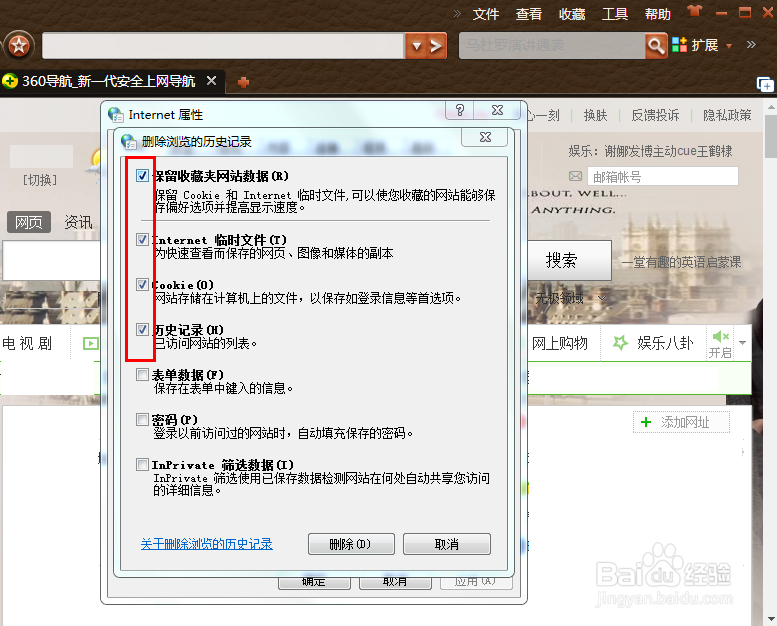Click 取消 in the delete history dialog

point(446,544)
